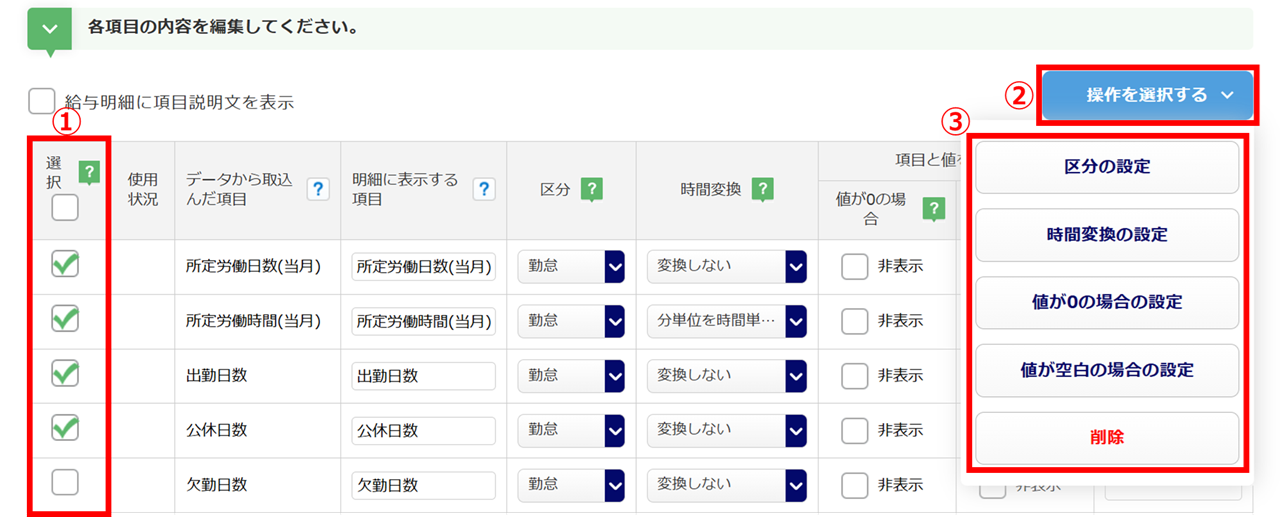Click the help icon beside 区分 header

tap(591, 189)
